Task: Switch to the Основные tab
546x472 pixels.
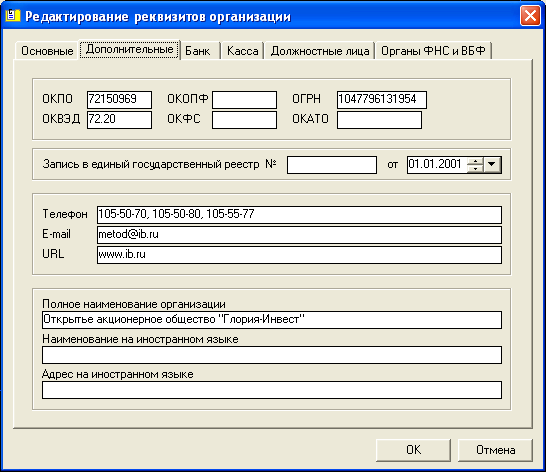Action: coord(47,51)
